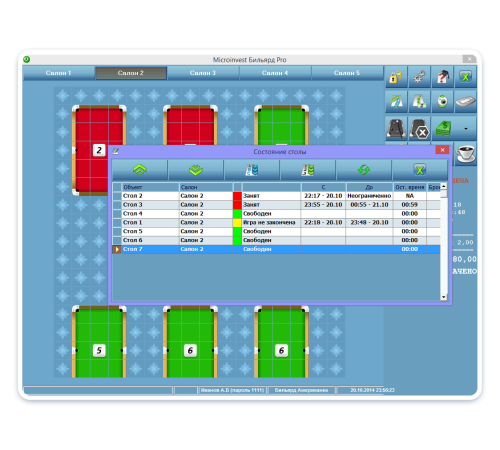Select the Стол 3 row in status list
The image size is (500, 450).
[x=276, y=205]
